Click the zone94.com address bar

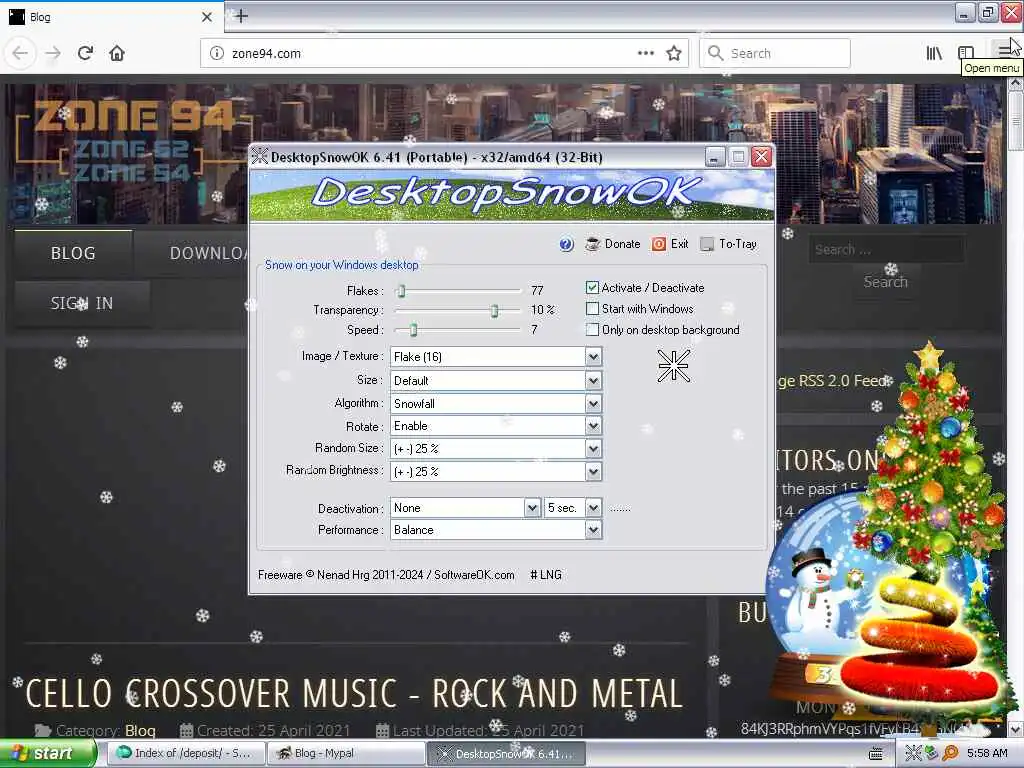pyautogui.click(x=444, y=53)
